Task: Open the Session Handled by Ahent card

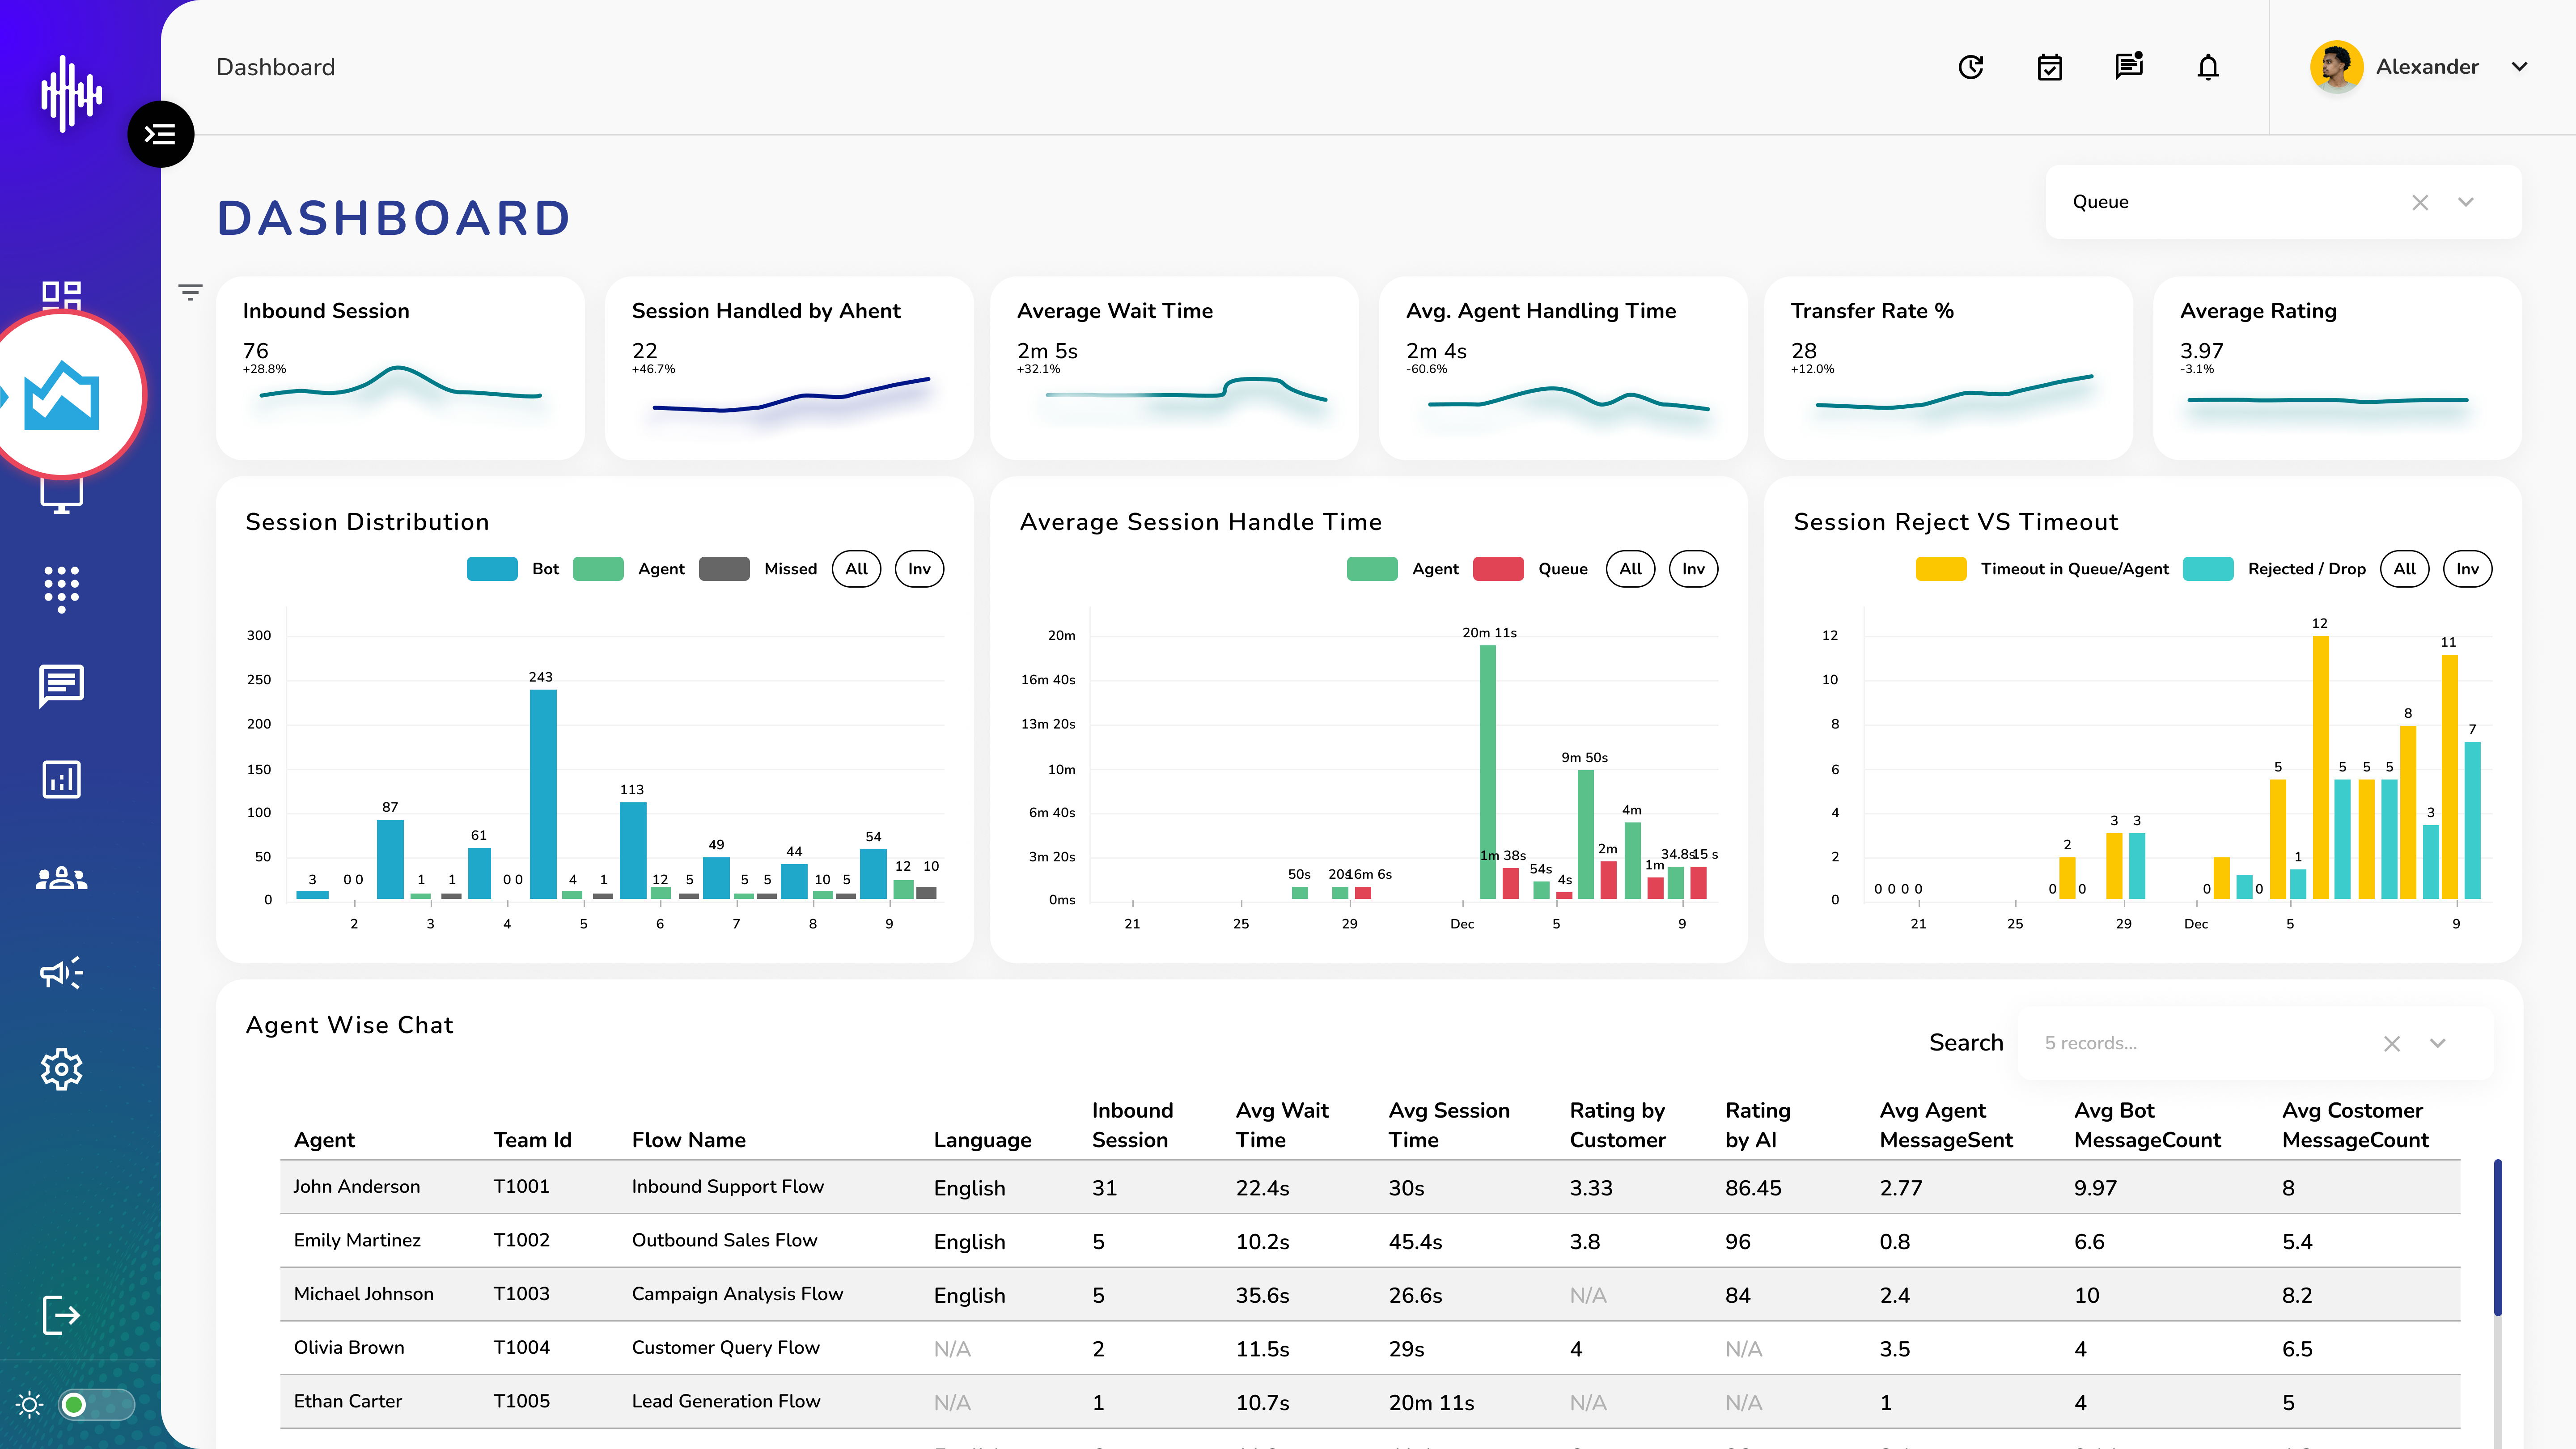Action: pos(789,368)
